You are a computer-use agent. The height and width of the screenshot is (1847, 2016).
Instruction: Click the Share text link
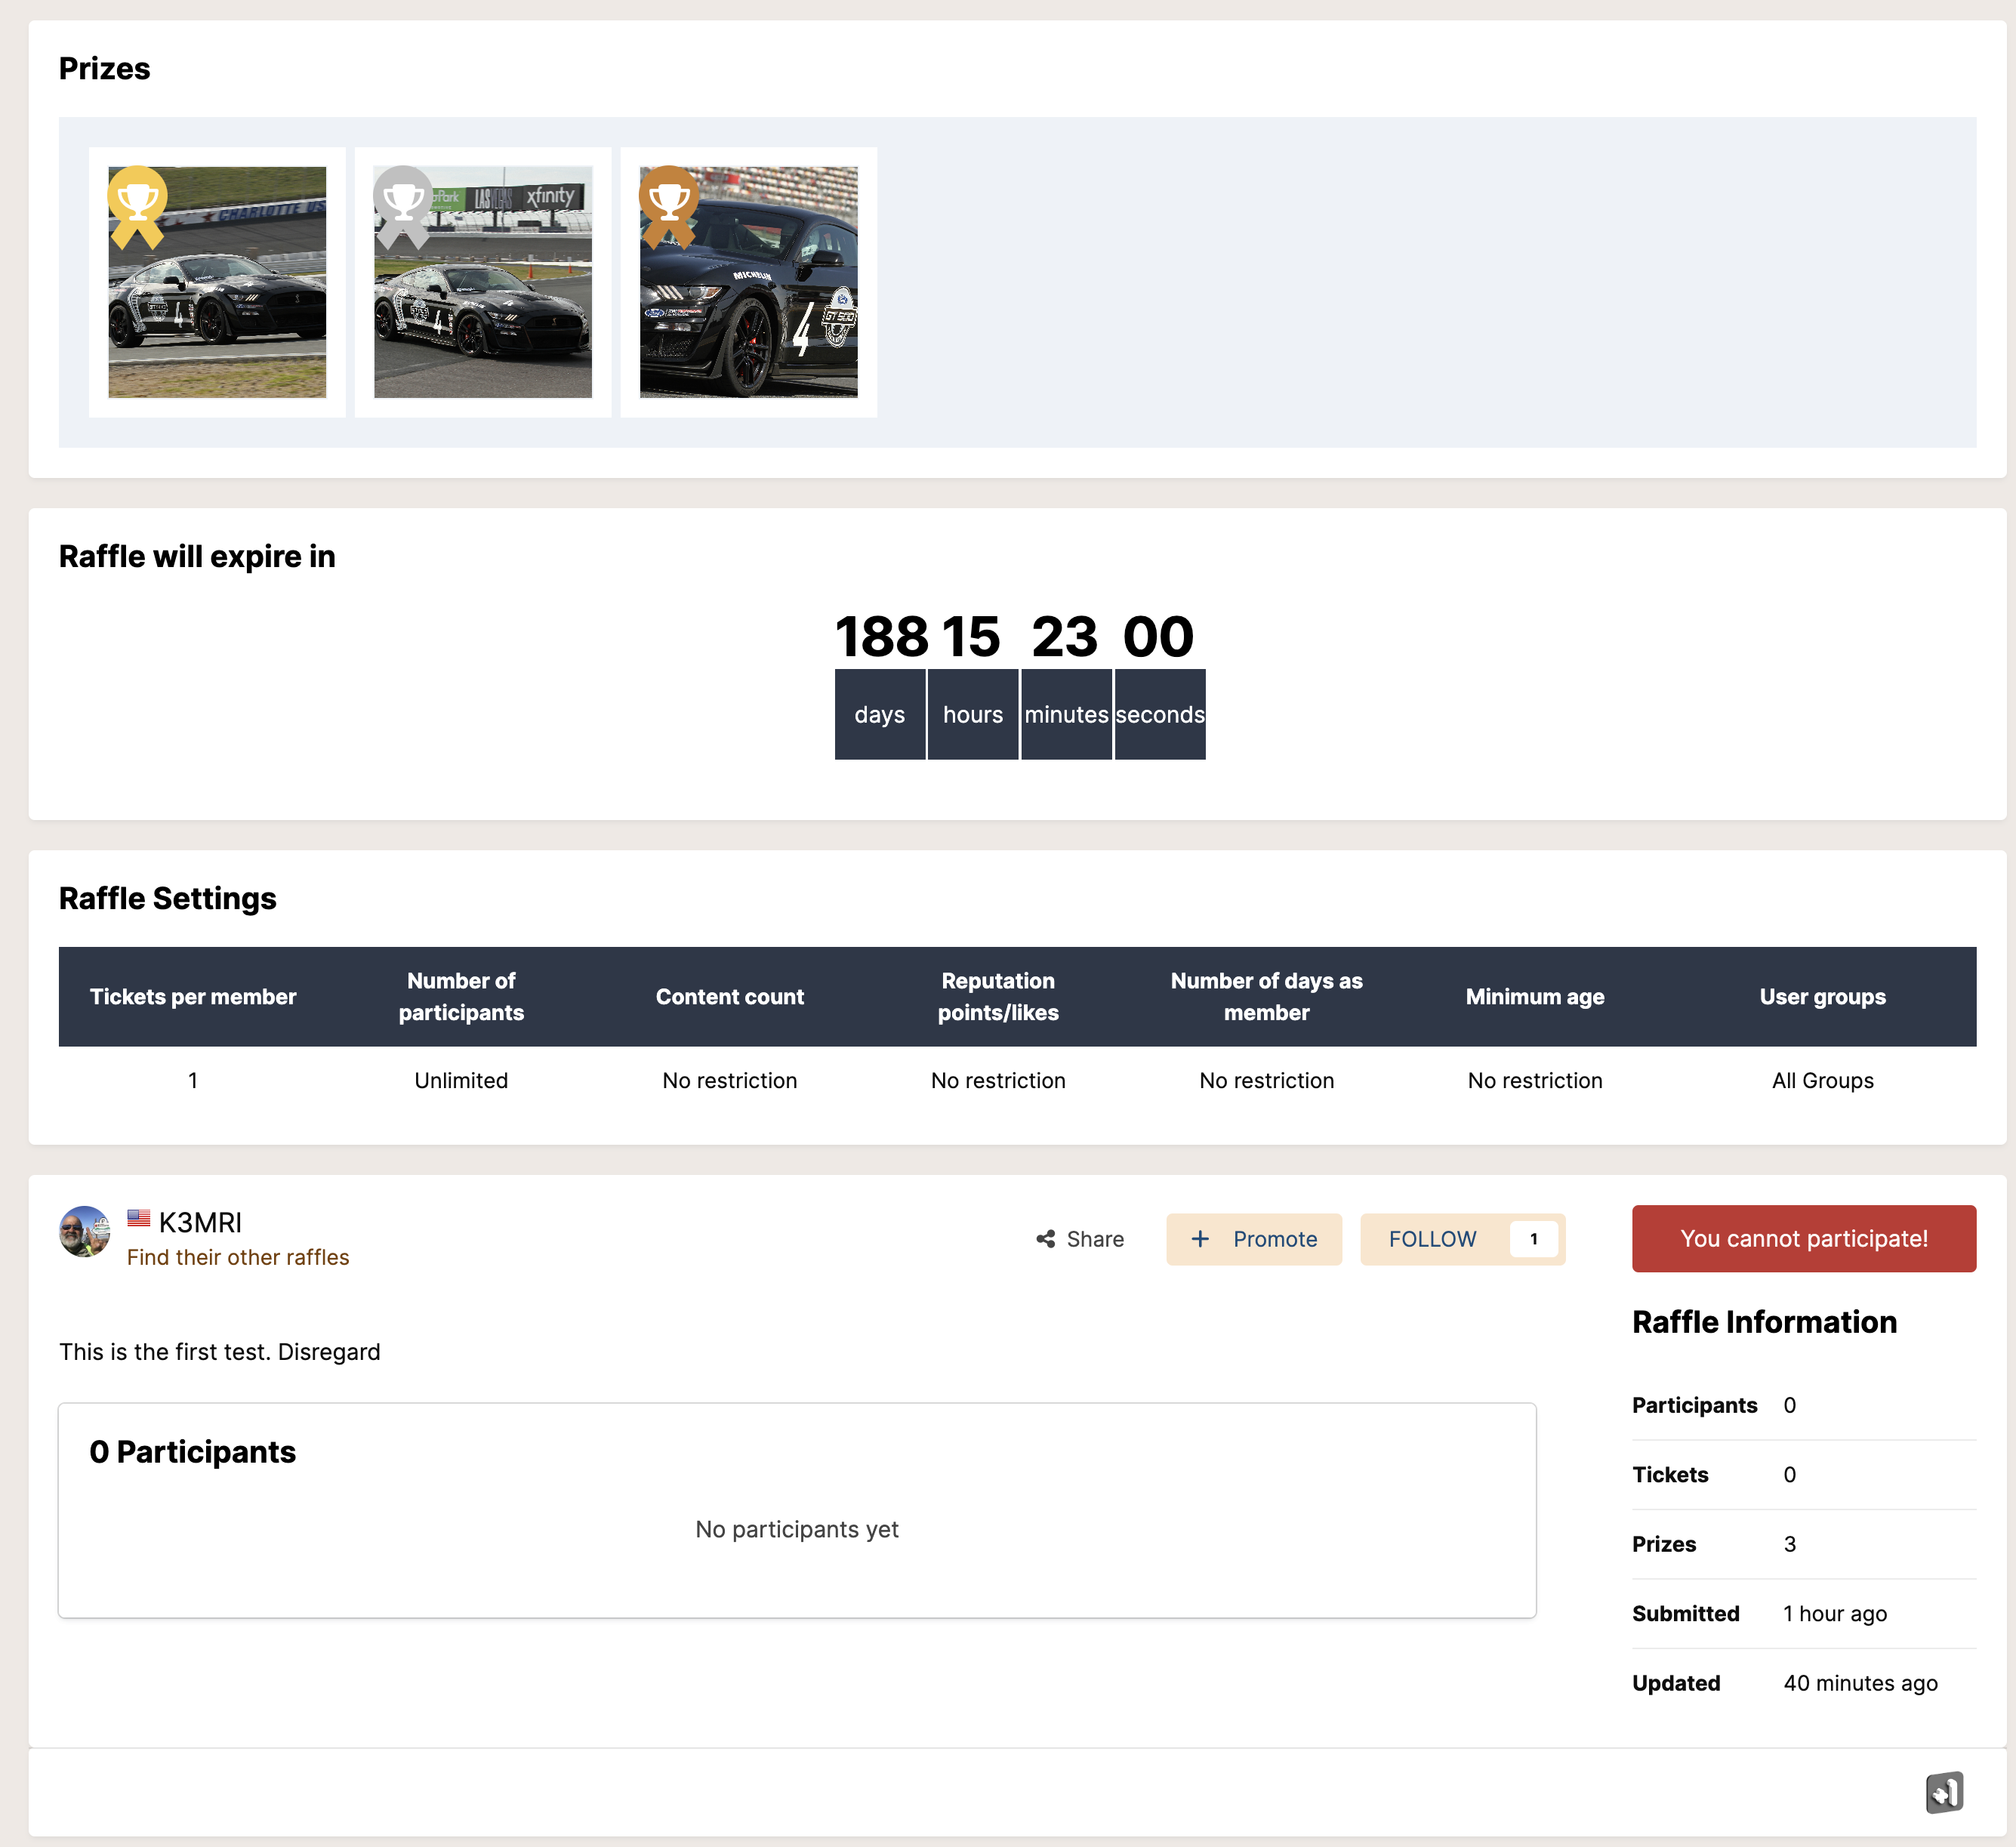pos(1095,1239)
